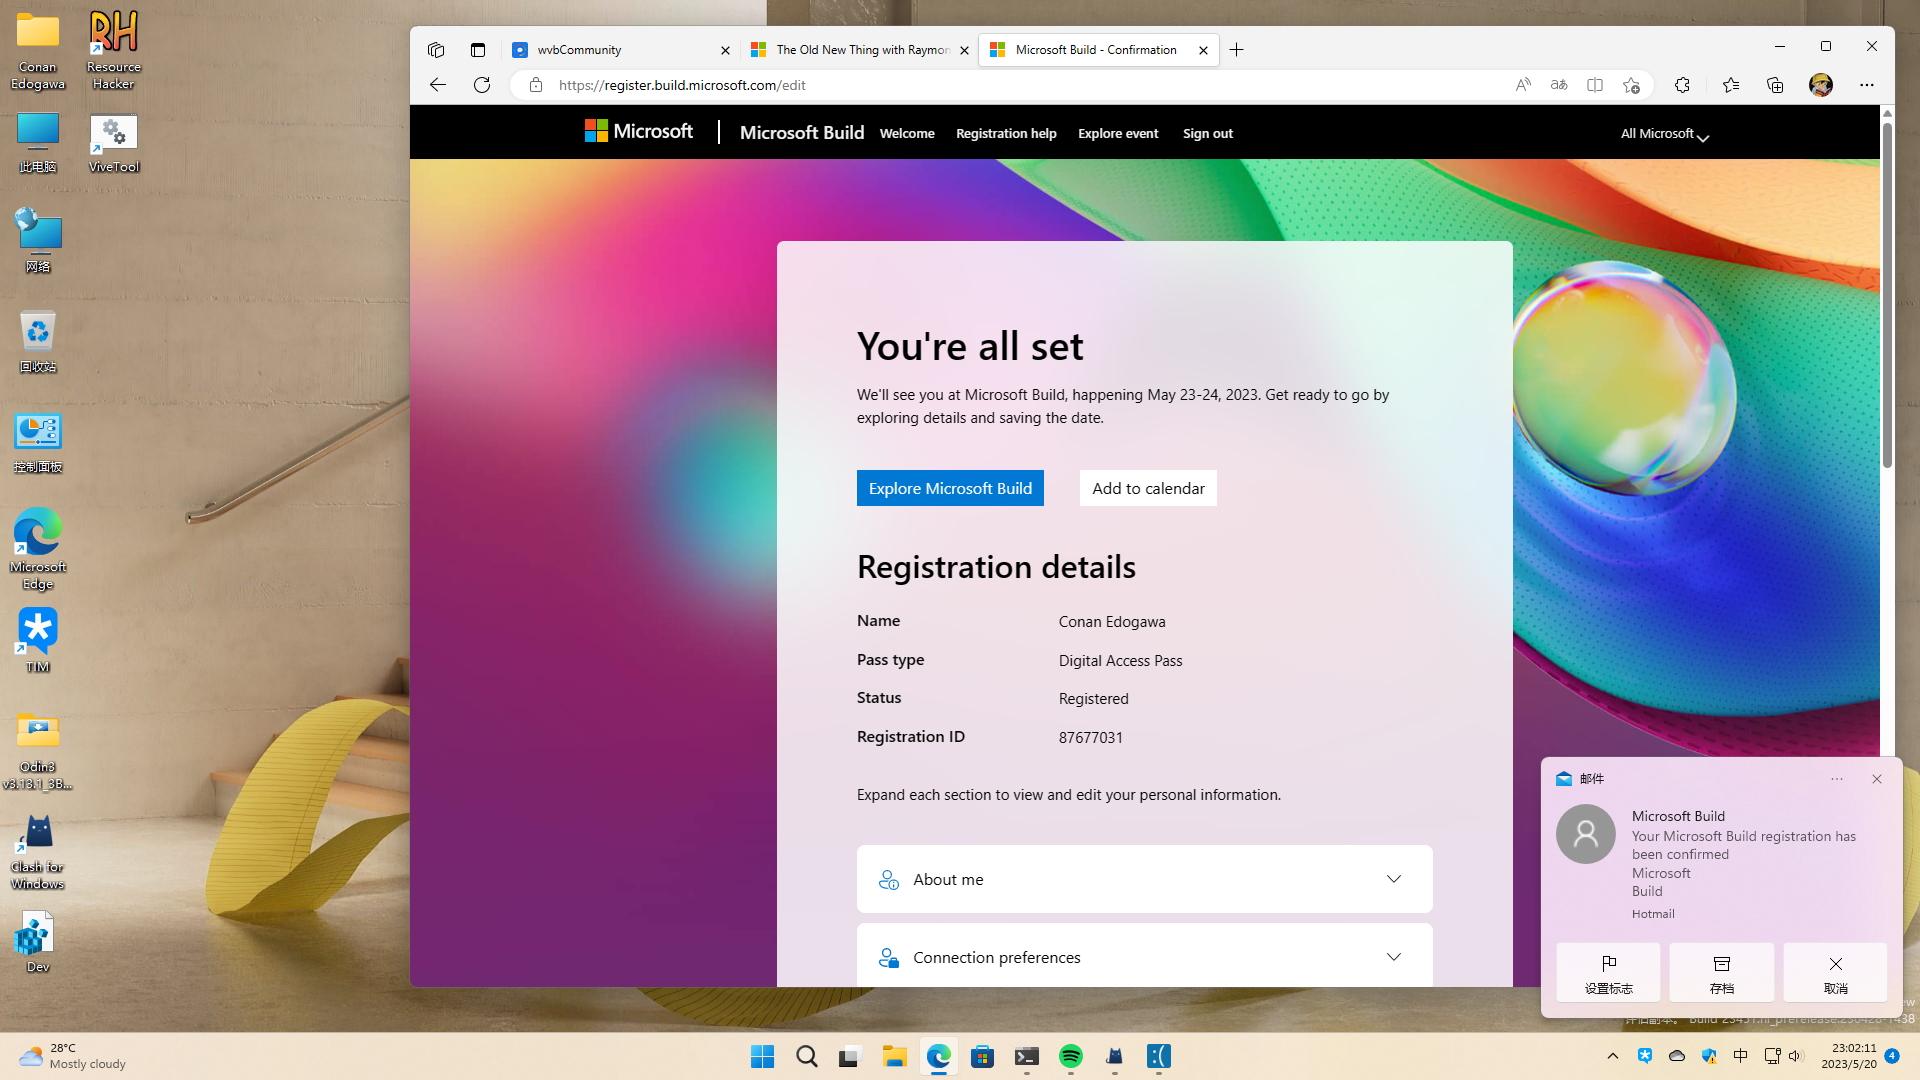The height and width of the screenshot is (1080, 1920).
Task: Open volume control in system tray
Action: tap(1795, 1056)
